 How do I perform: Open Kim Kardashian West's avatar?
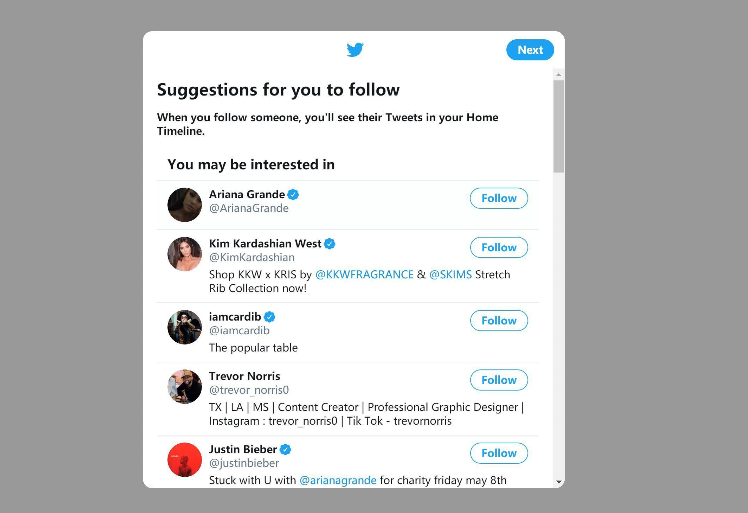(x=185, y=254)
